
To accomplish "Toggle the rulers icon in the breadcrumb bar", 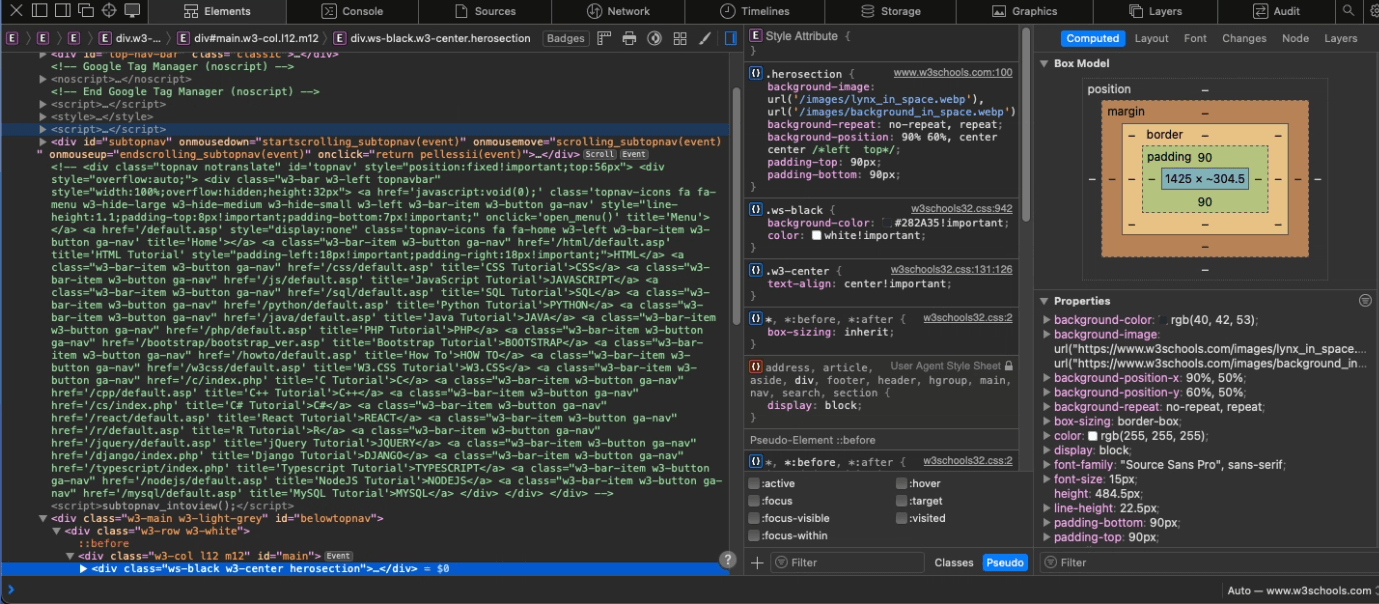I will pos(603,39).
